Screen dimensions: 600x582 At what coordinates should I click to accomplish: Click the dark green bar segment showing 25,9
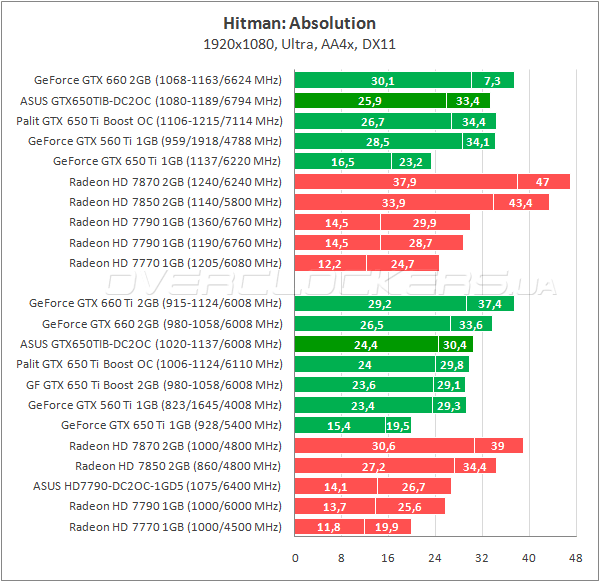370,101
